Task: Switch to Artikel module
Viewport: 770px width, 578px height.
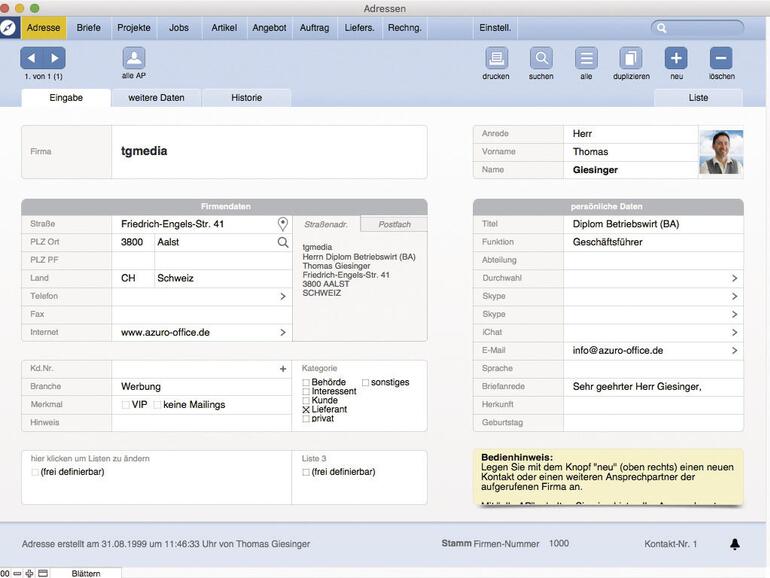Action: 224,28
